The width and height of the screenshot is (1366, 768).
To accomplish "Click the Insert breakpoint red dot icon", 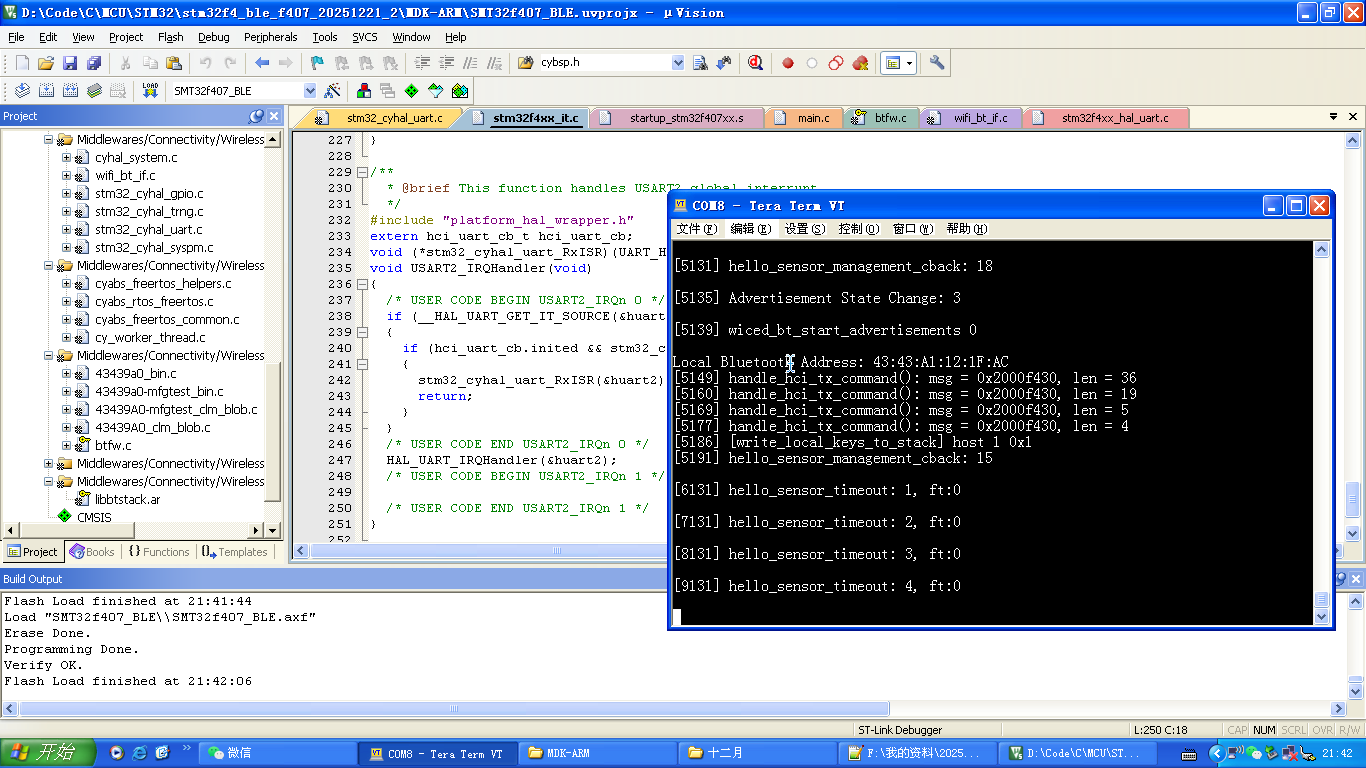I will coord(788,63).
